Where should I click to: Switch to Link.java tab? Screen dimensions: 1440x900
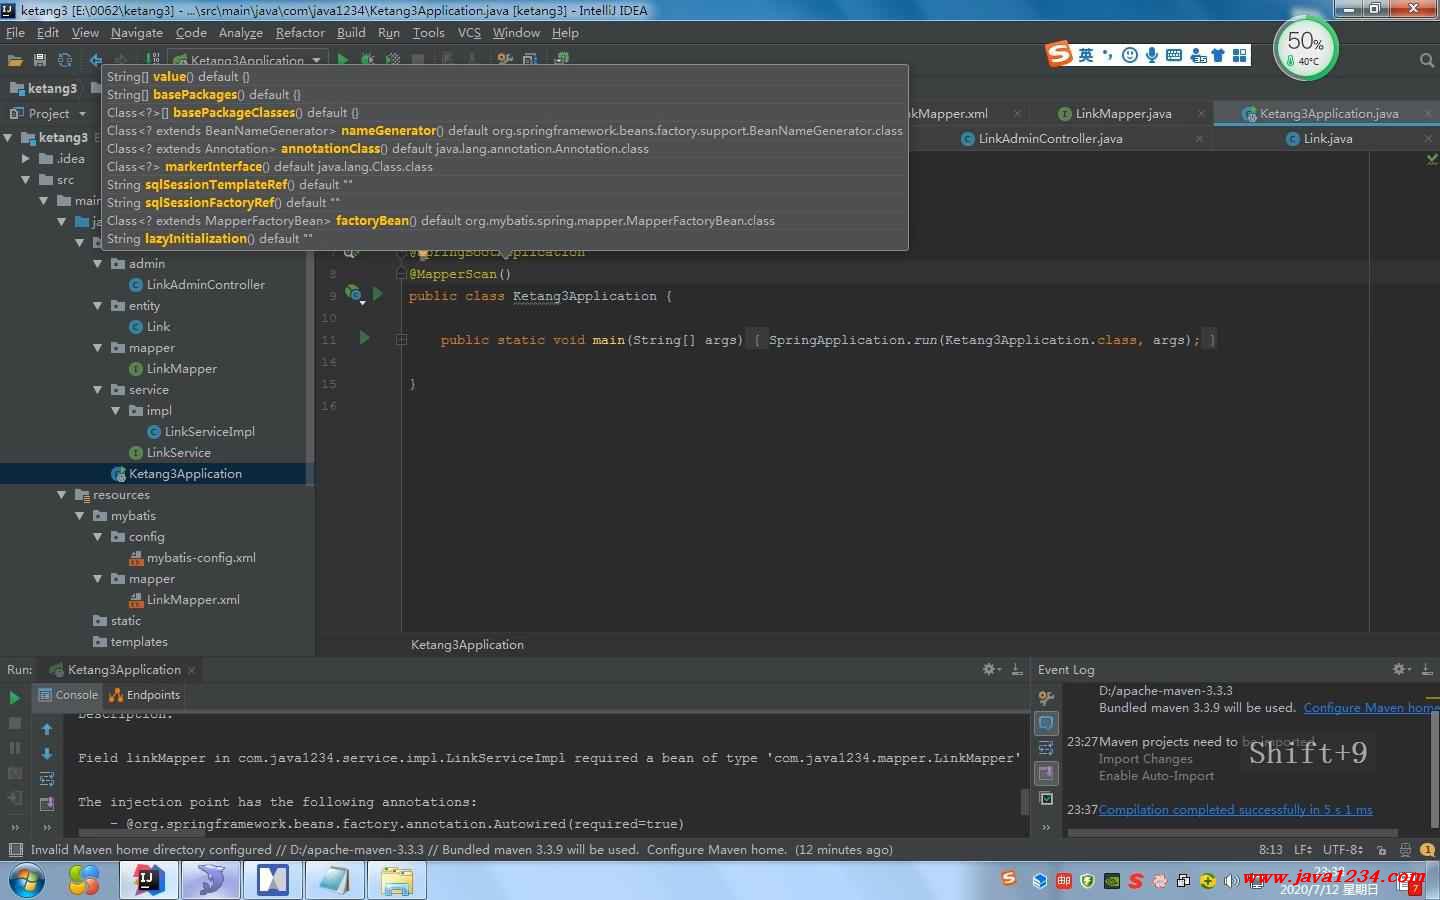pyautogui.click(x=1327, y=139)
